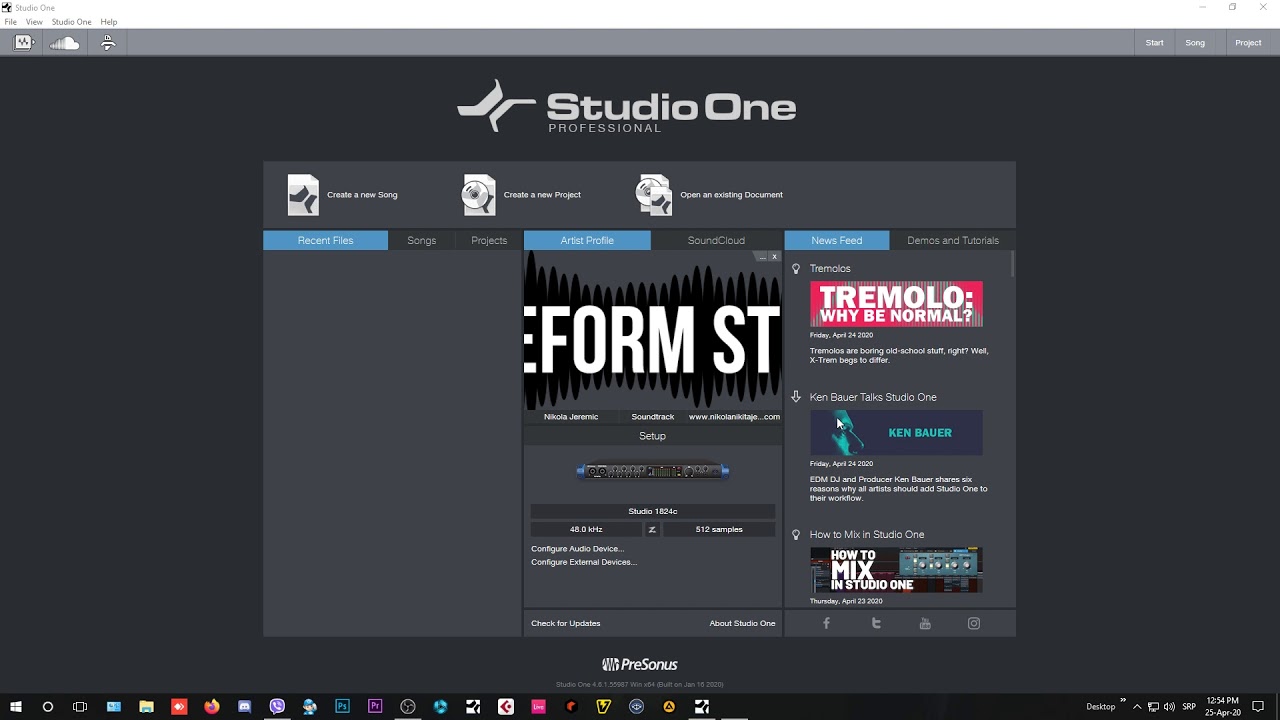Image resolution: width=1280 pixels, height=720 pixels.
Task: Click Configure Audio Device link
Action: coord(577,548)
